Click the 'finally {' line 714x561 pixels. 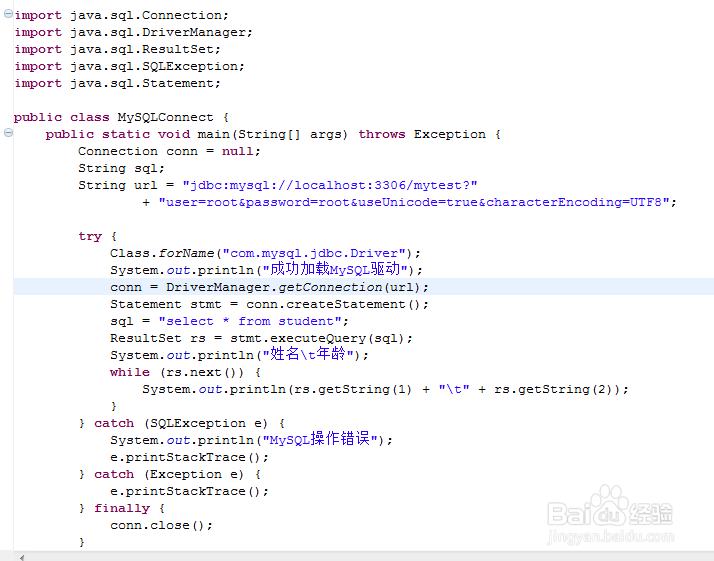coord(122,508)
